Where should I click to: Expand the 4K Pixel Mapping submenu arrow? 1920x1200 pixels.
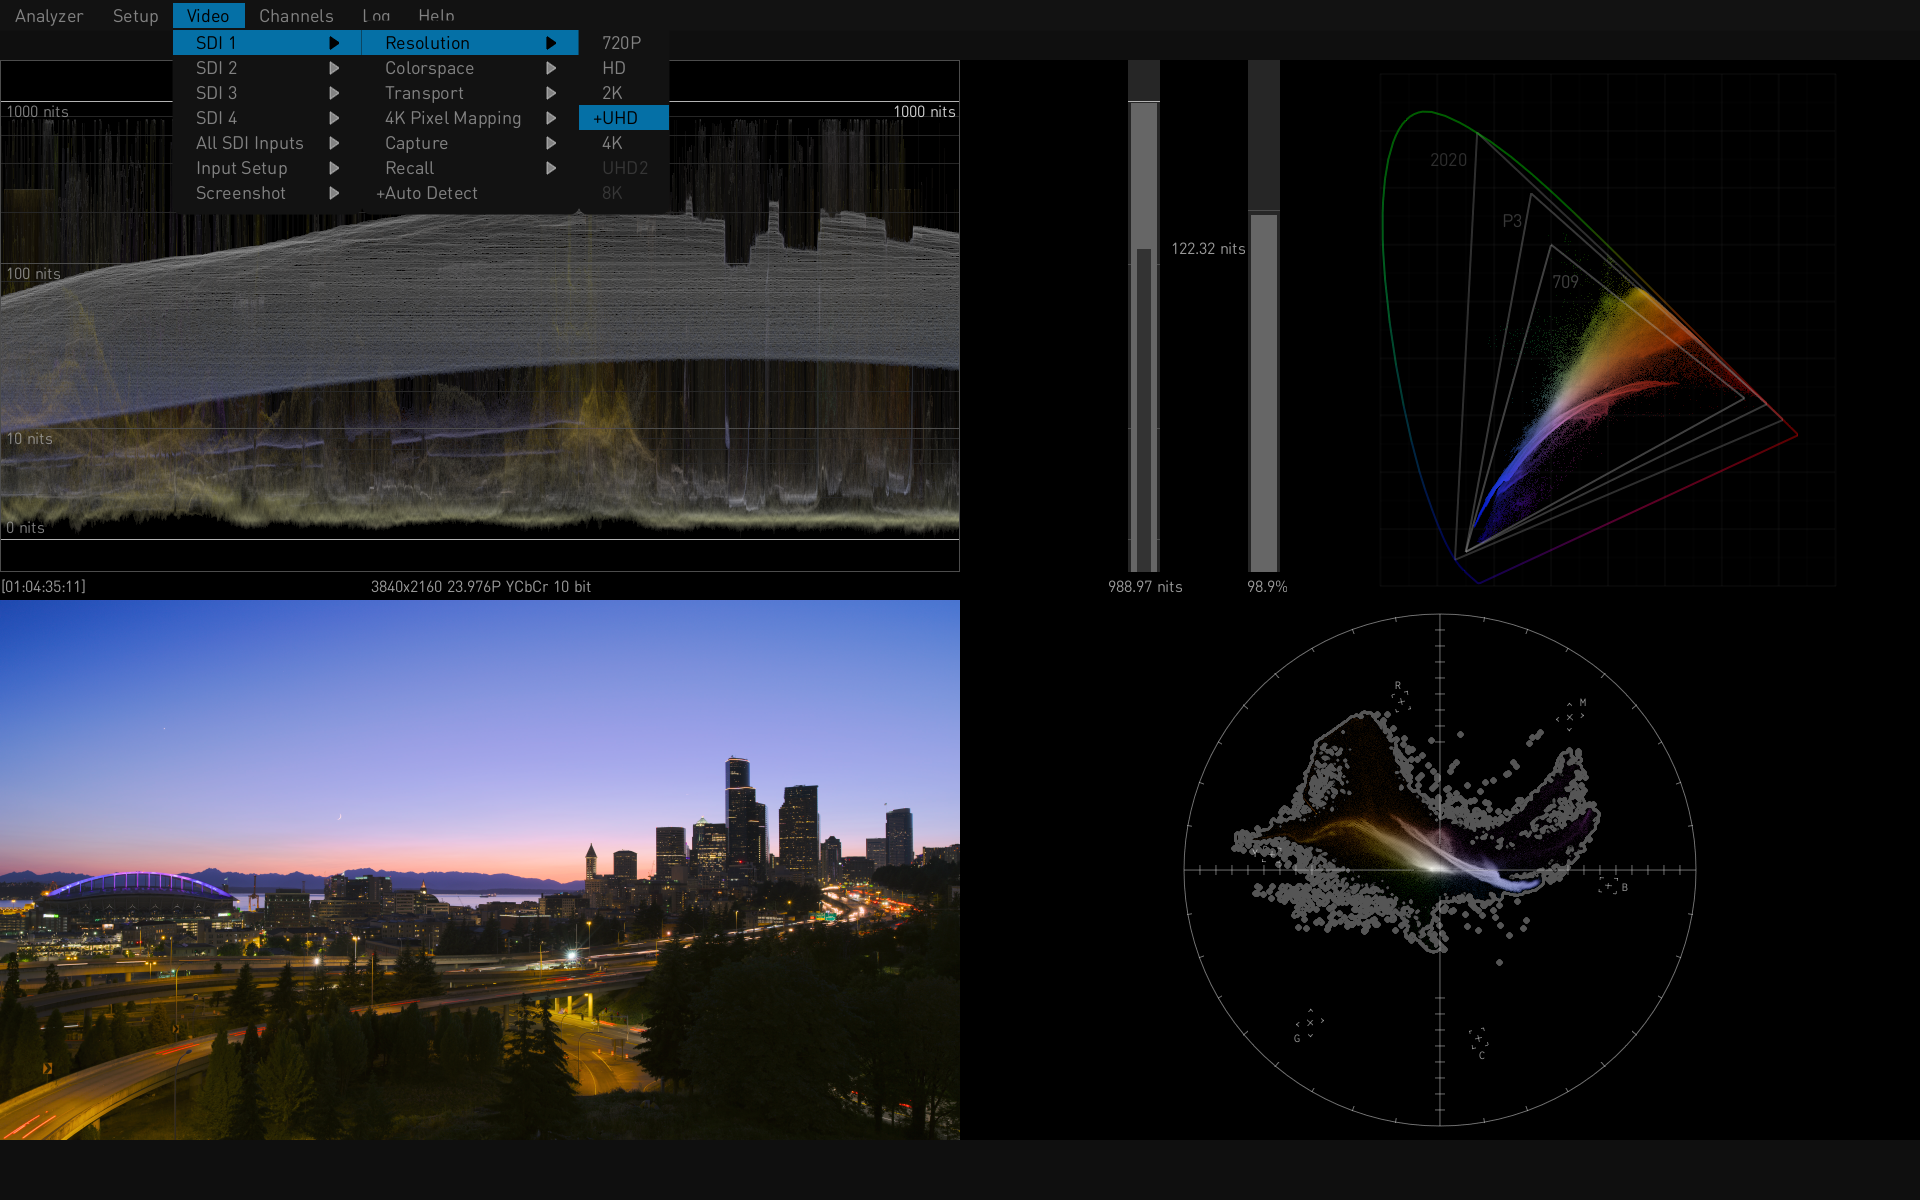click(551, 118)
